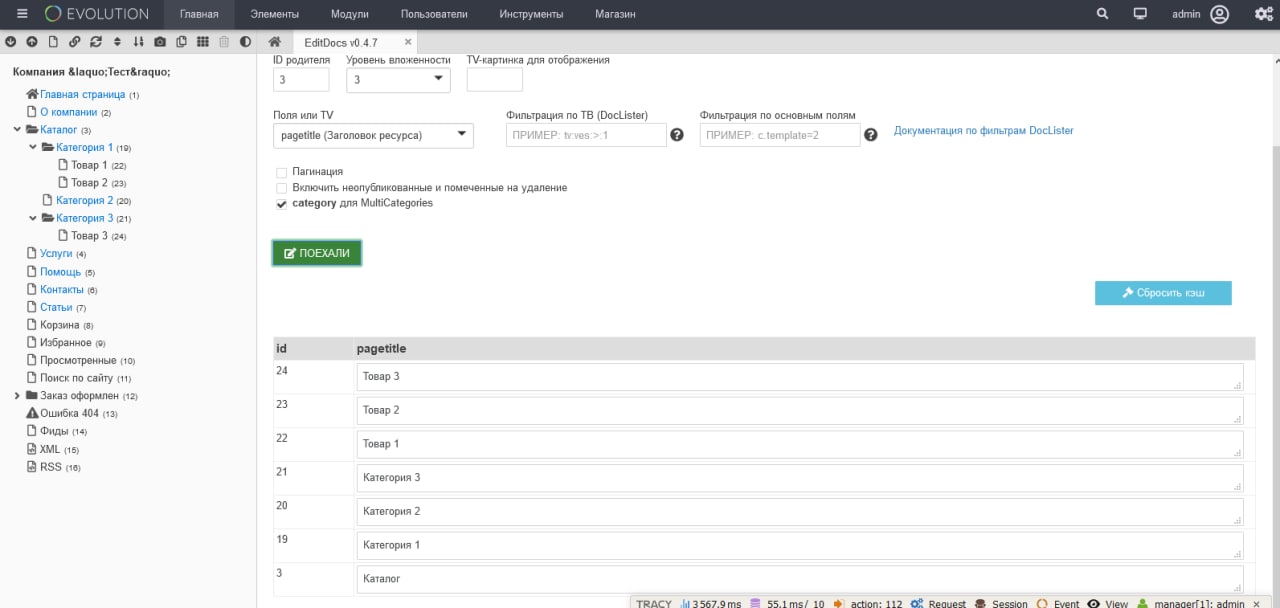
Task: Open the admin user menu
Action: [x=1200, y=14]
